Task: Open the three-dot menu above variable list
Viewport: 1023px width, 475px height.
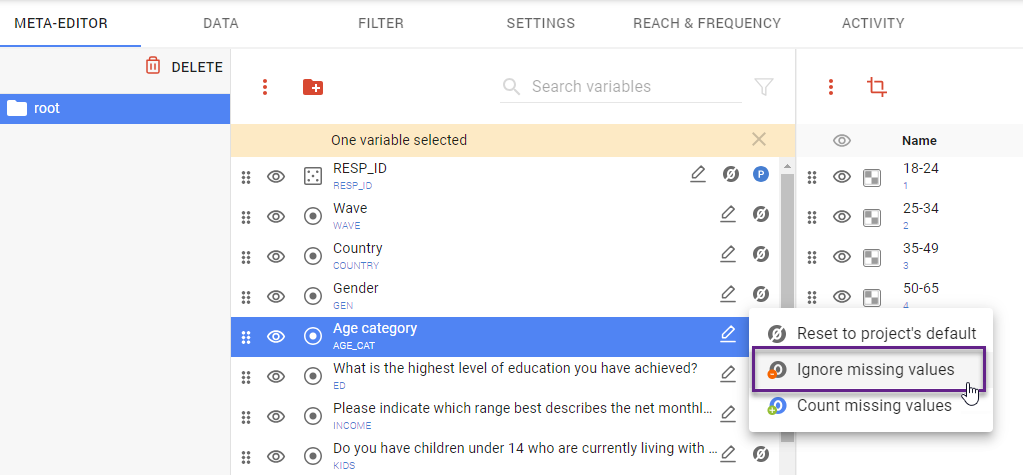Action: [x=265, y=87]
